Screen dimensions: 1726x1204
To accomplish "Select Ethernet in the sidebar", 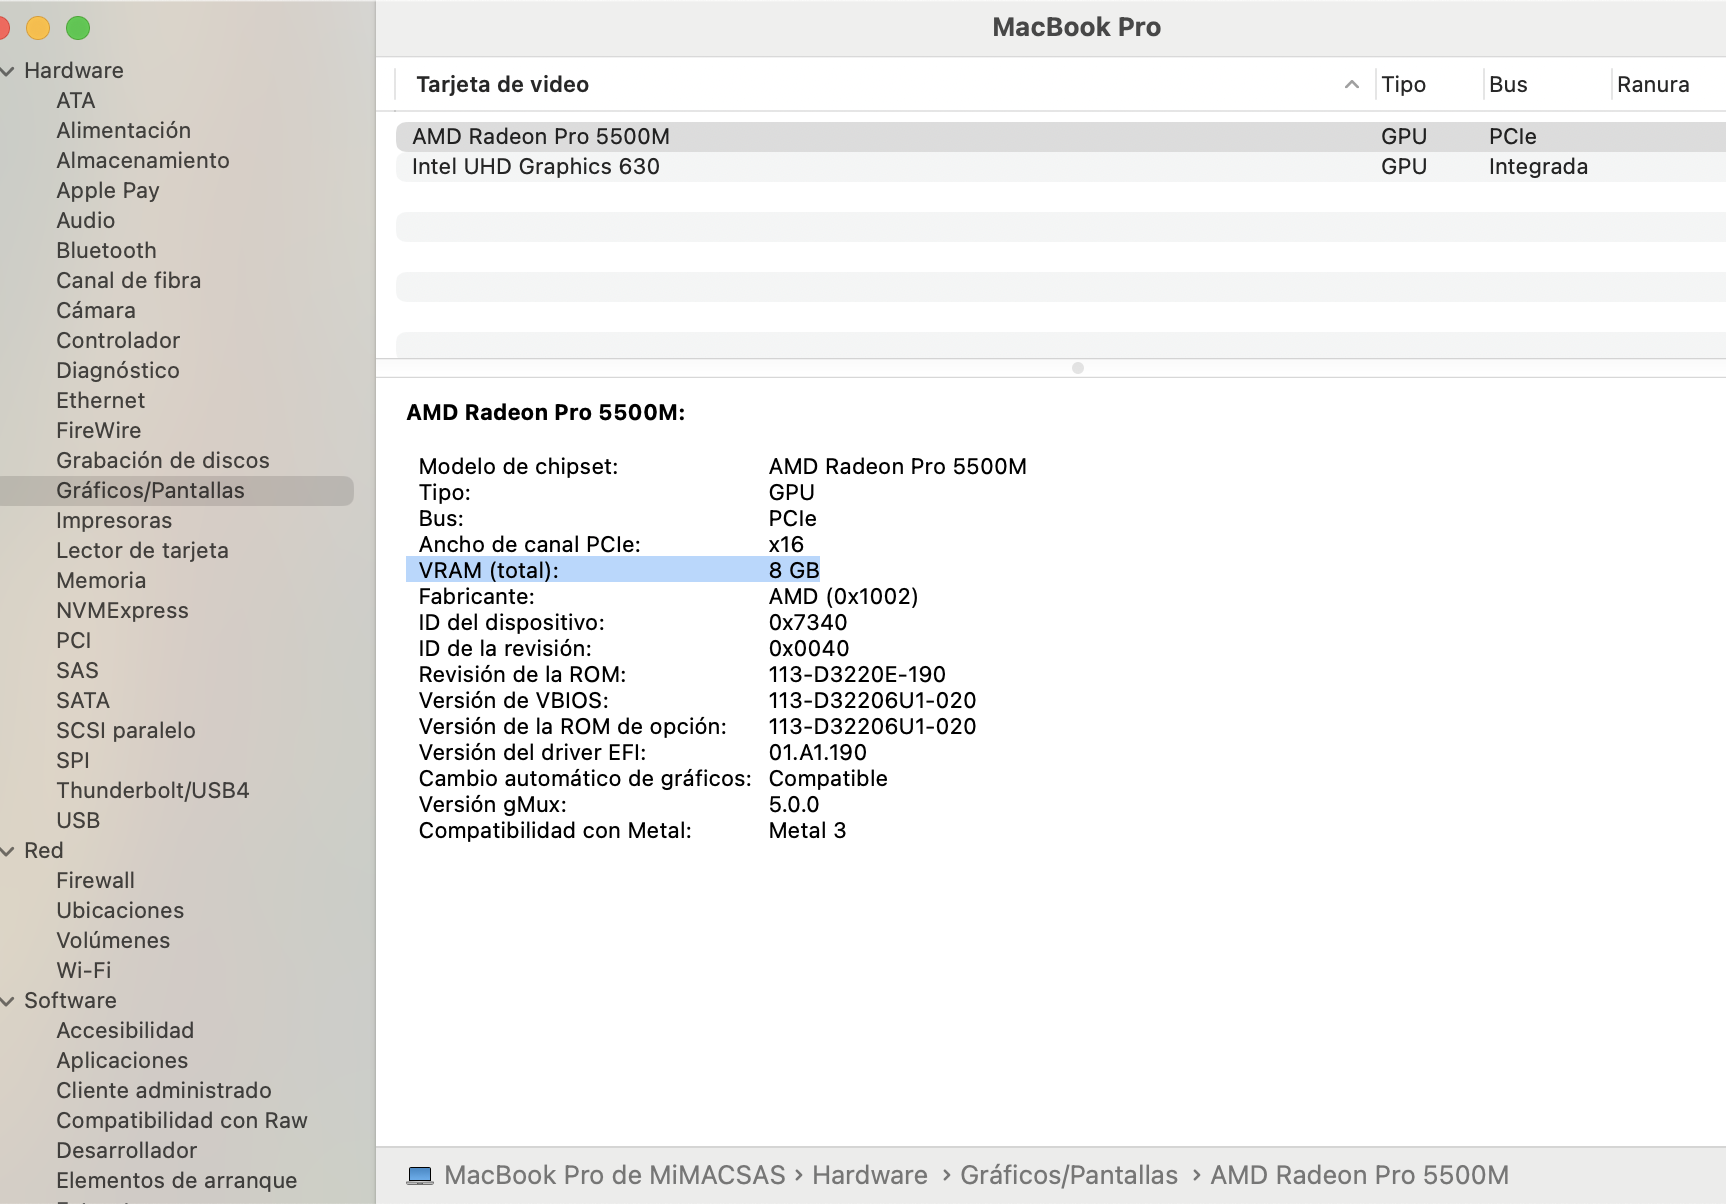I will (x=101, y=401).
